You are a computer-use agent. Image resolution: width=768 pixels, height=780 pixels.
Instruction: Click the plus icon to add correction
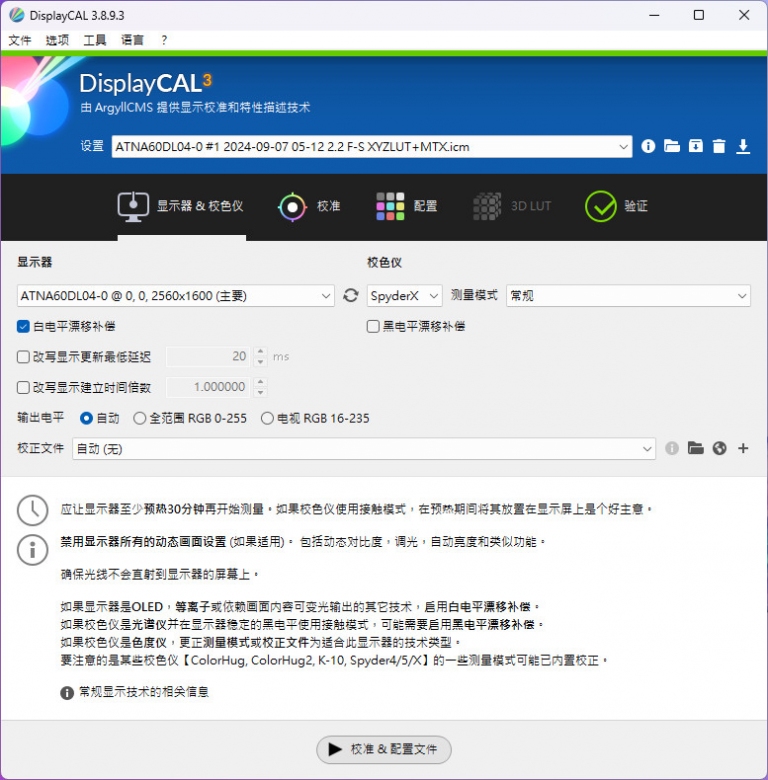coord(743,448)
